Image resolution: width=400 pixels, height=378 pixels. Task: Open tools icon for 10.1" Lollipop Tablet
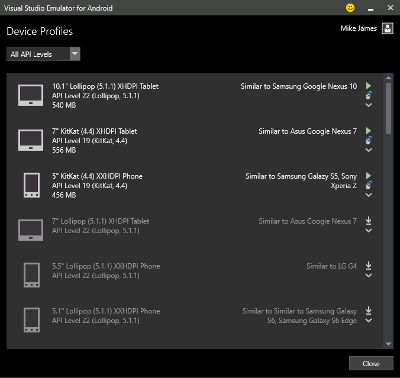click(x=368, y=96)
